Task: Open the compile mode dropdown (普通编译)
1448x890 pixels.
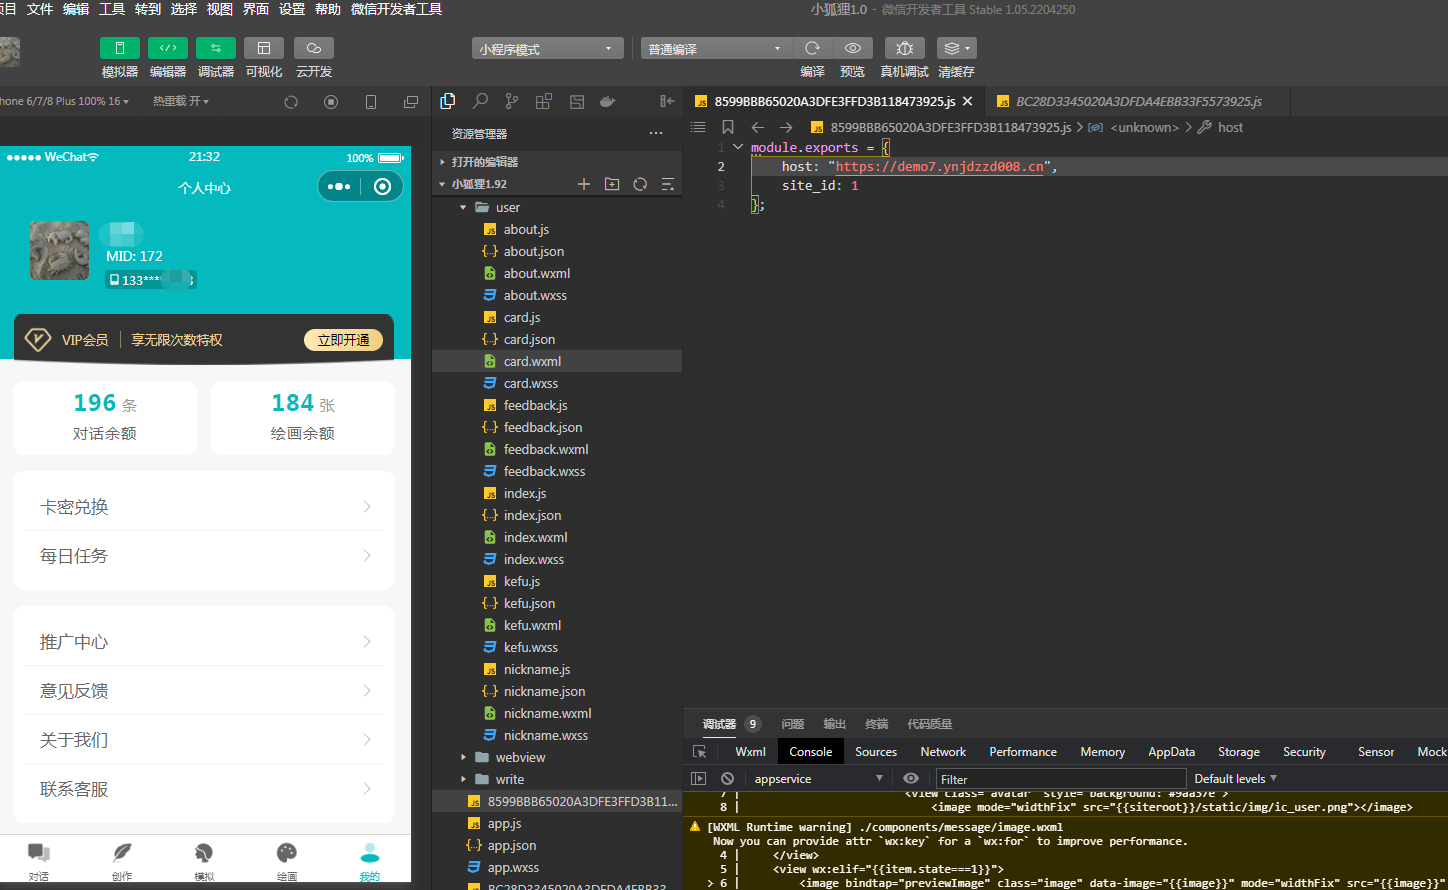Action: 716,48
